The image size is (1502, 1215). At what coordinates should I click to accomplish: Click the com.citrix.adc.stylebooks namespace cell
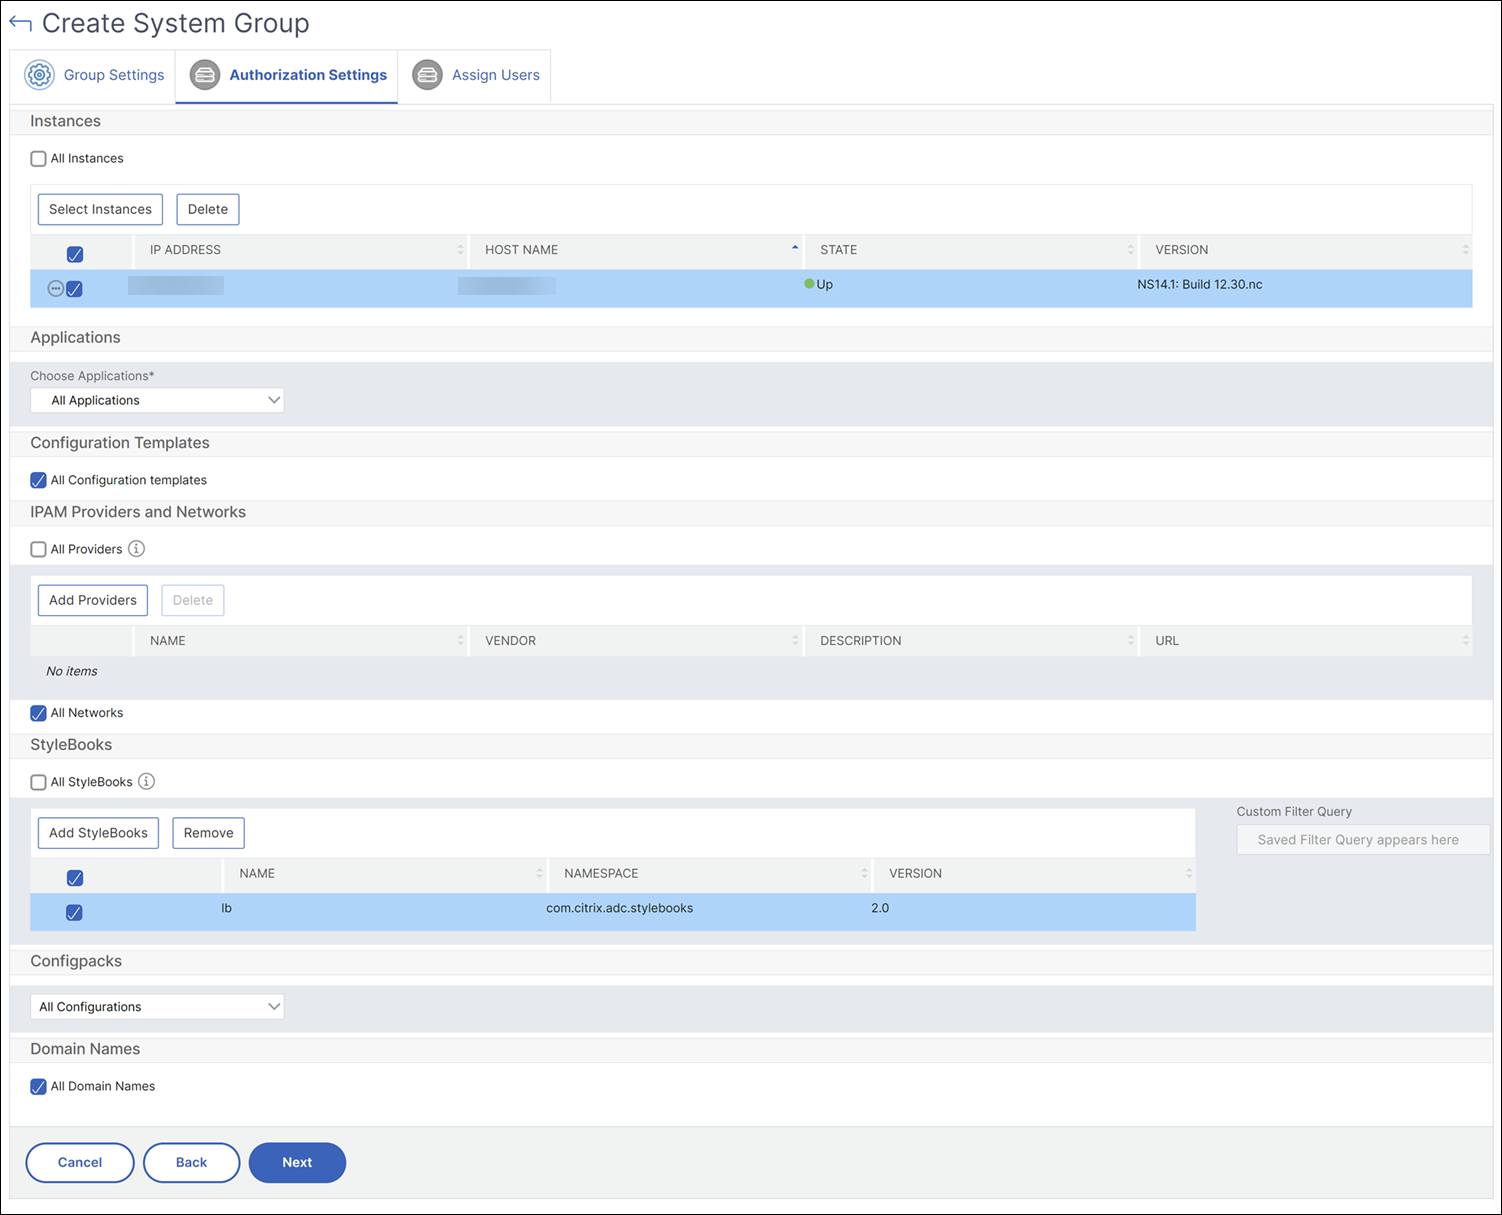[x=619, y=908]
